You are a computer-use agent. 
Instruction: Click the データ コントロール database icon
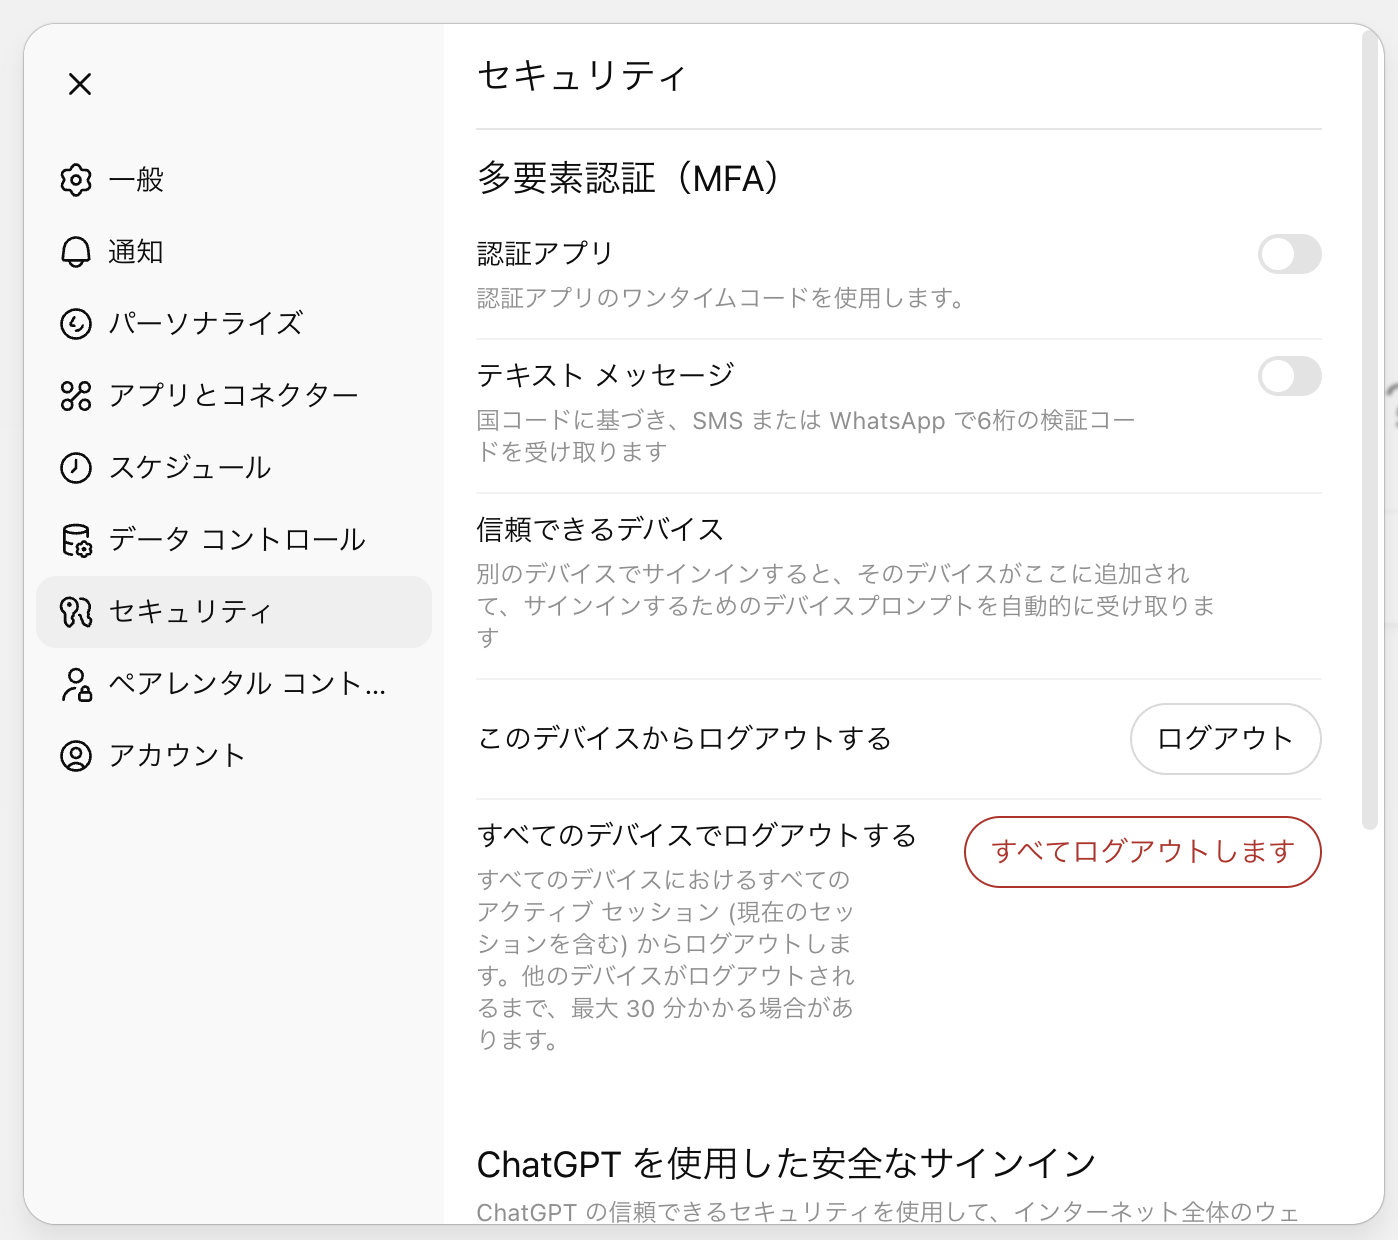(76, 540)
